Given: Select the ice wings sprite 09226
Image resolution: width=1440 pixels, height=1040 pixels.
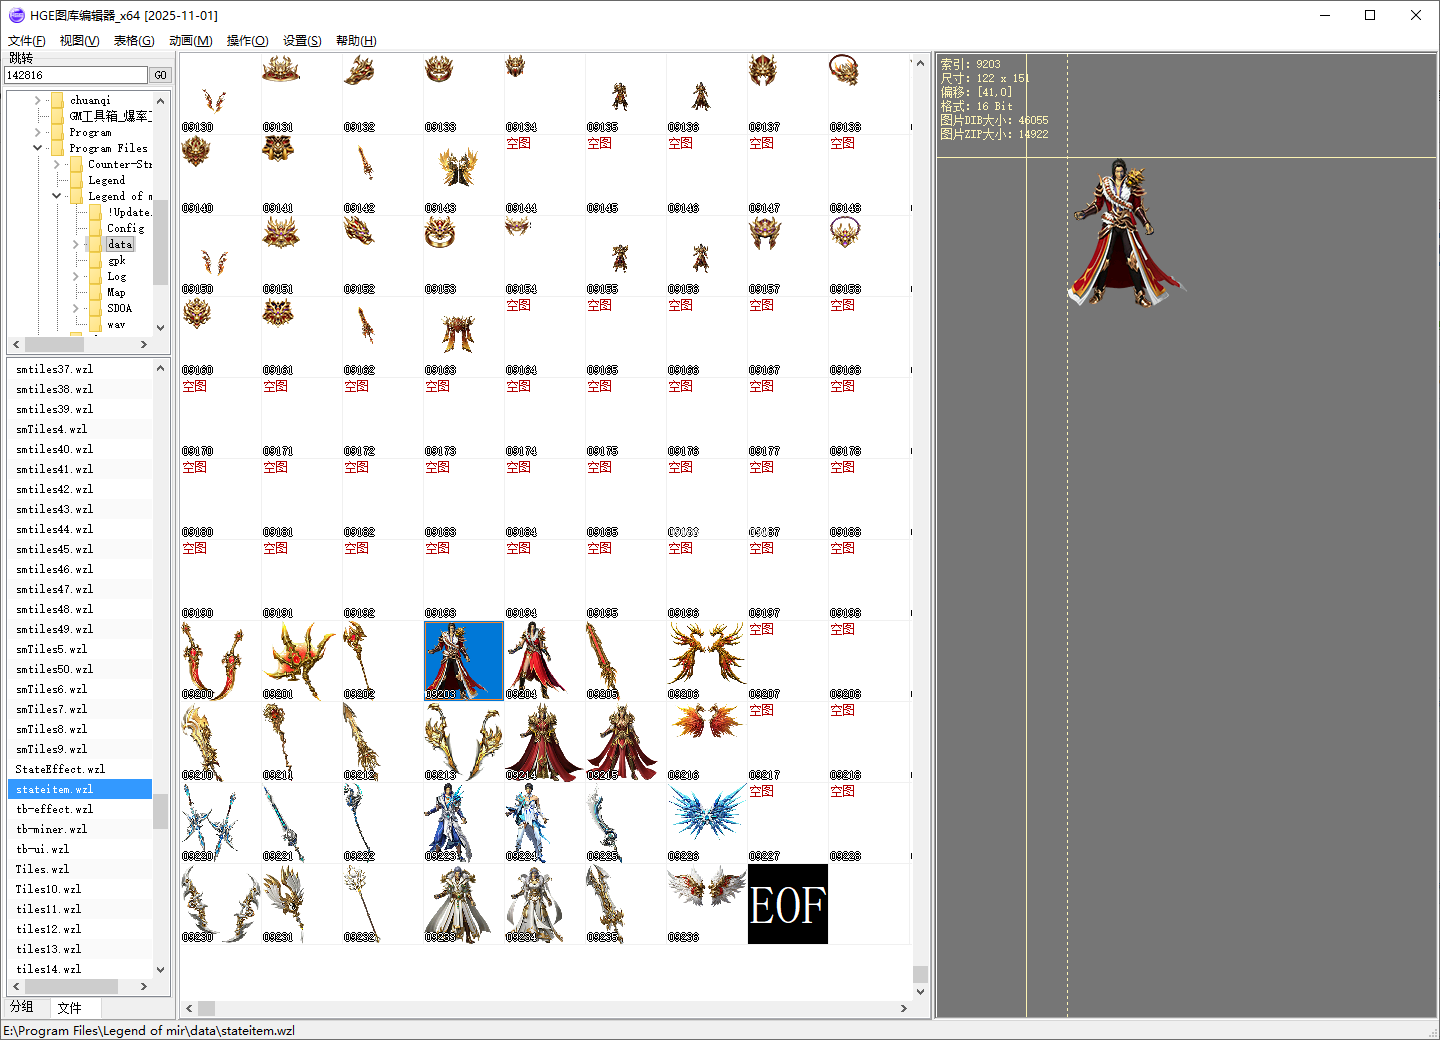Looking at the screenshot, I should [706, 822].
